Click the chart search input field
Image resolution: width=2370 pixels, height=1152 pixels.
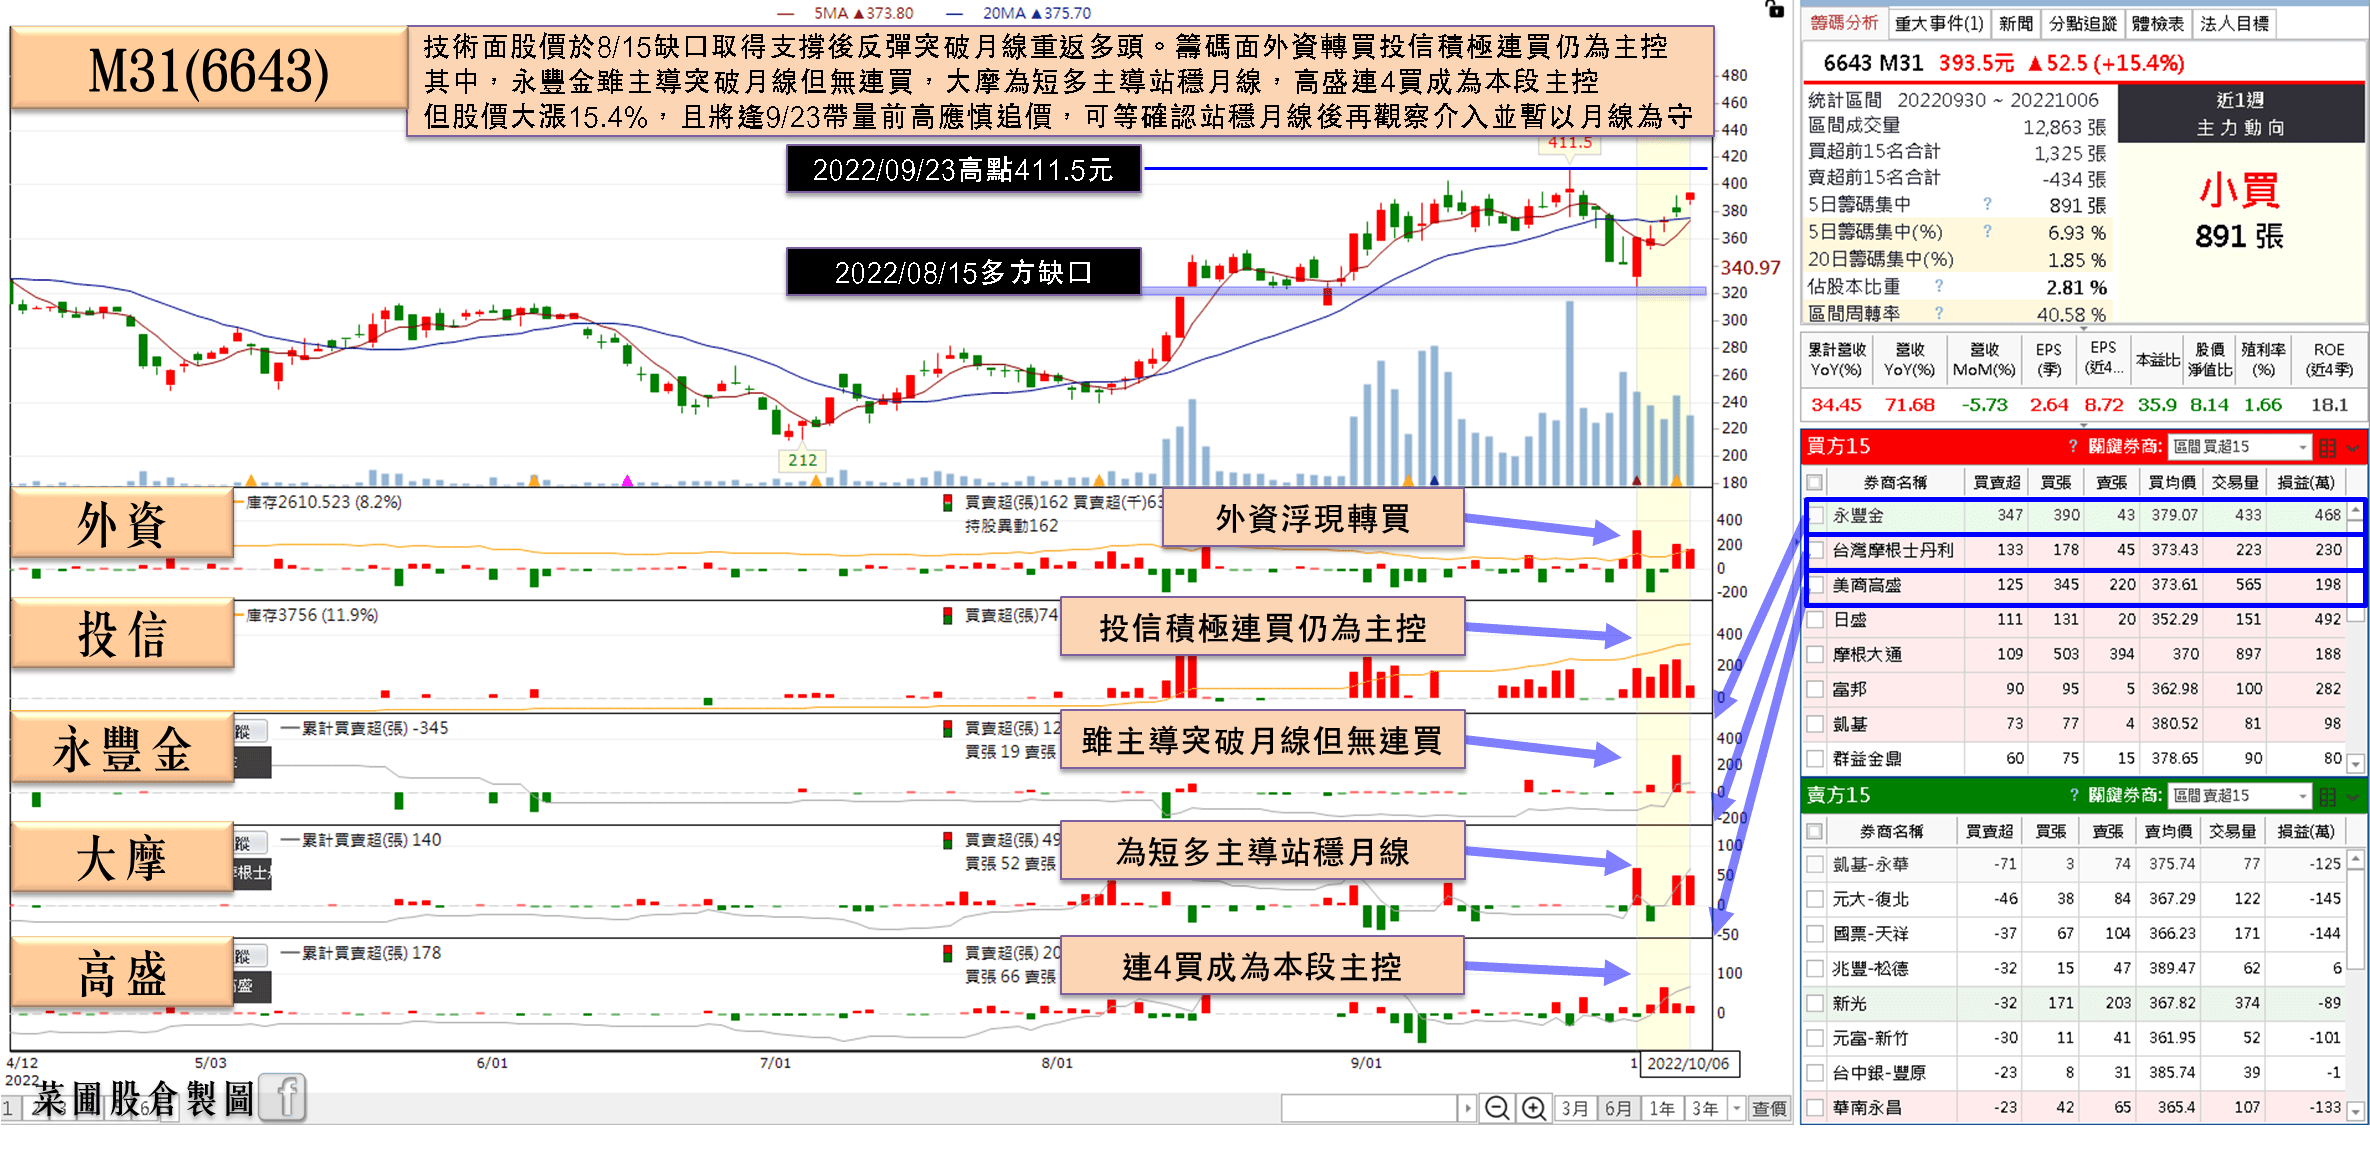(x=1369, y=1108)
